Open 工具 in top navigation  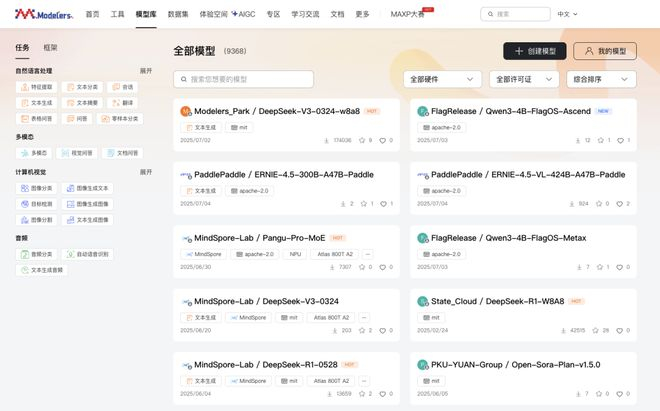point(117,14)
